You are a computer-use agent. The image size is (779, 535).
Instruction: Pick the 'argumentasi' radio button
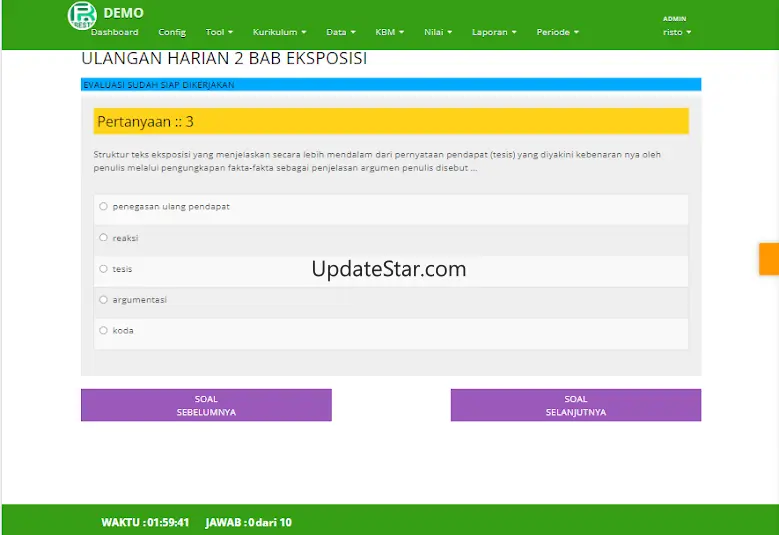[103, 299]
